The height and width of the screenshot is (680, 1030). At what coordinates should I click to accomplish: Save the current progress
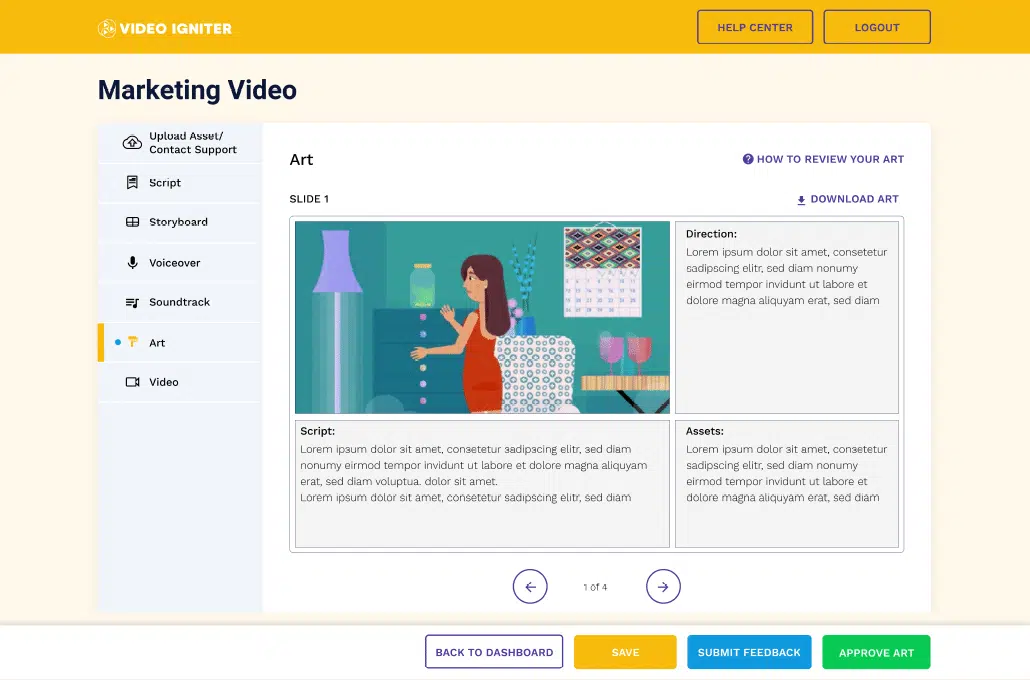click(x=625, y=651)
